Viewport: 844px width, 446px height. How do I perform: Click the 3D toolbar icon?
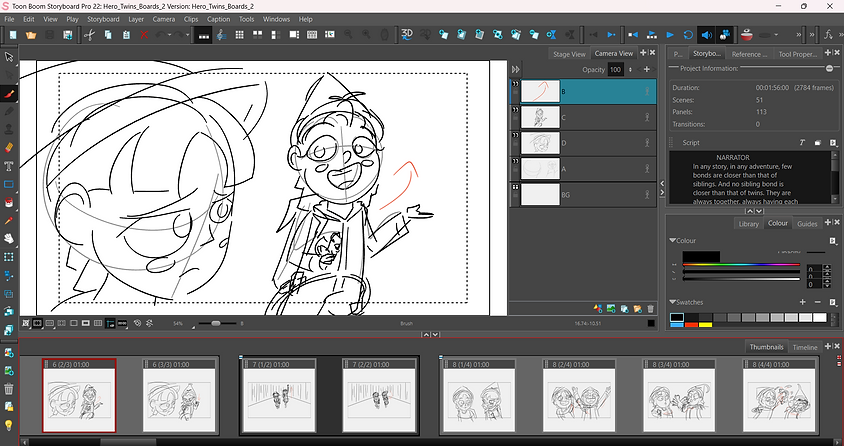point(407,35)
